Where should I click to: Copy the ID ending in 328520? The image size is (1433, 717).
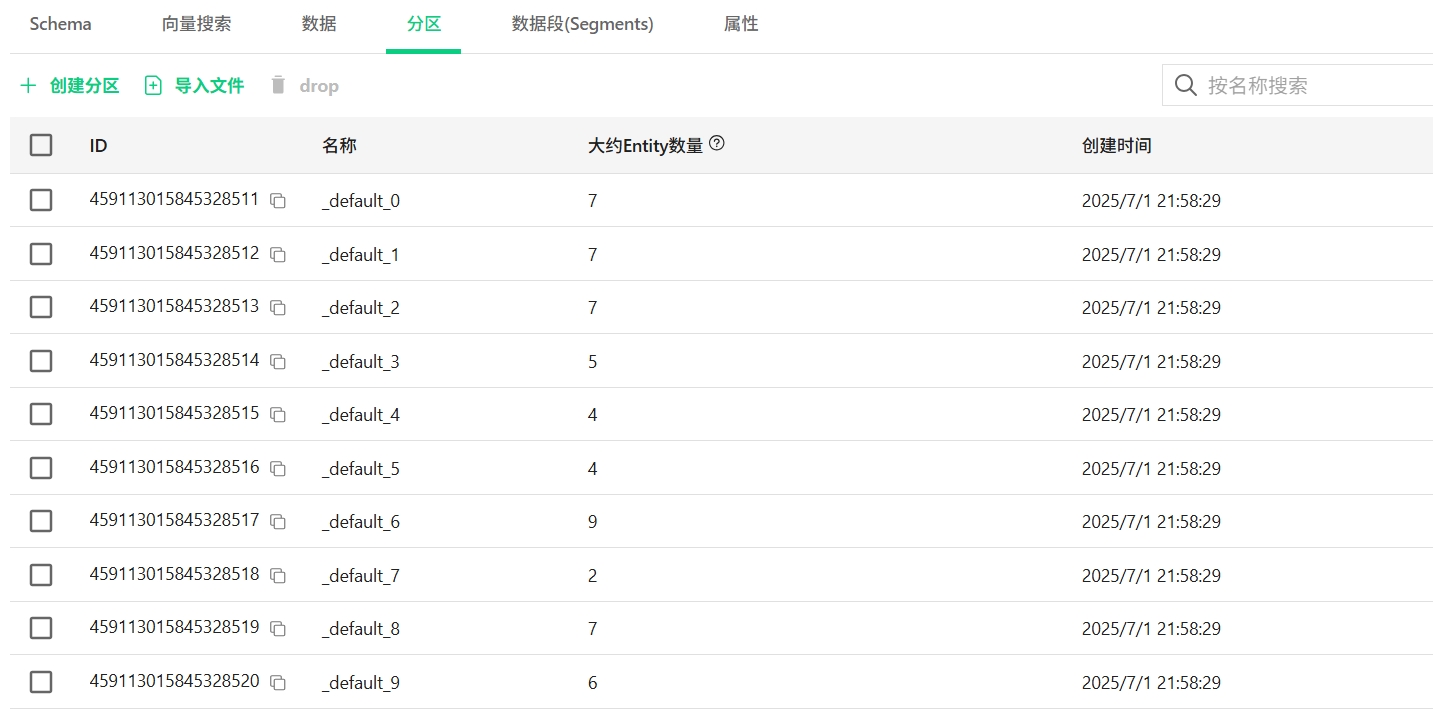click(x=278, y=683)
